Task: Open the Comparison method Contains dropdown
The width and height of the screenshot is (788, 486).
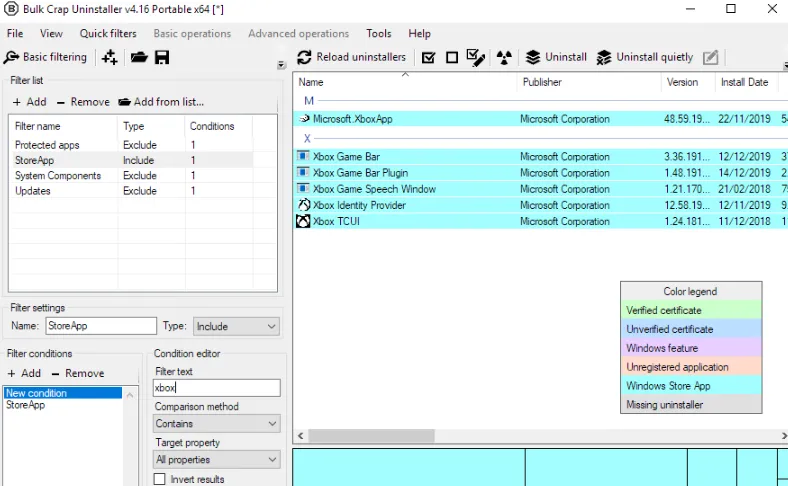Action: click(x=217, y=424)
